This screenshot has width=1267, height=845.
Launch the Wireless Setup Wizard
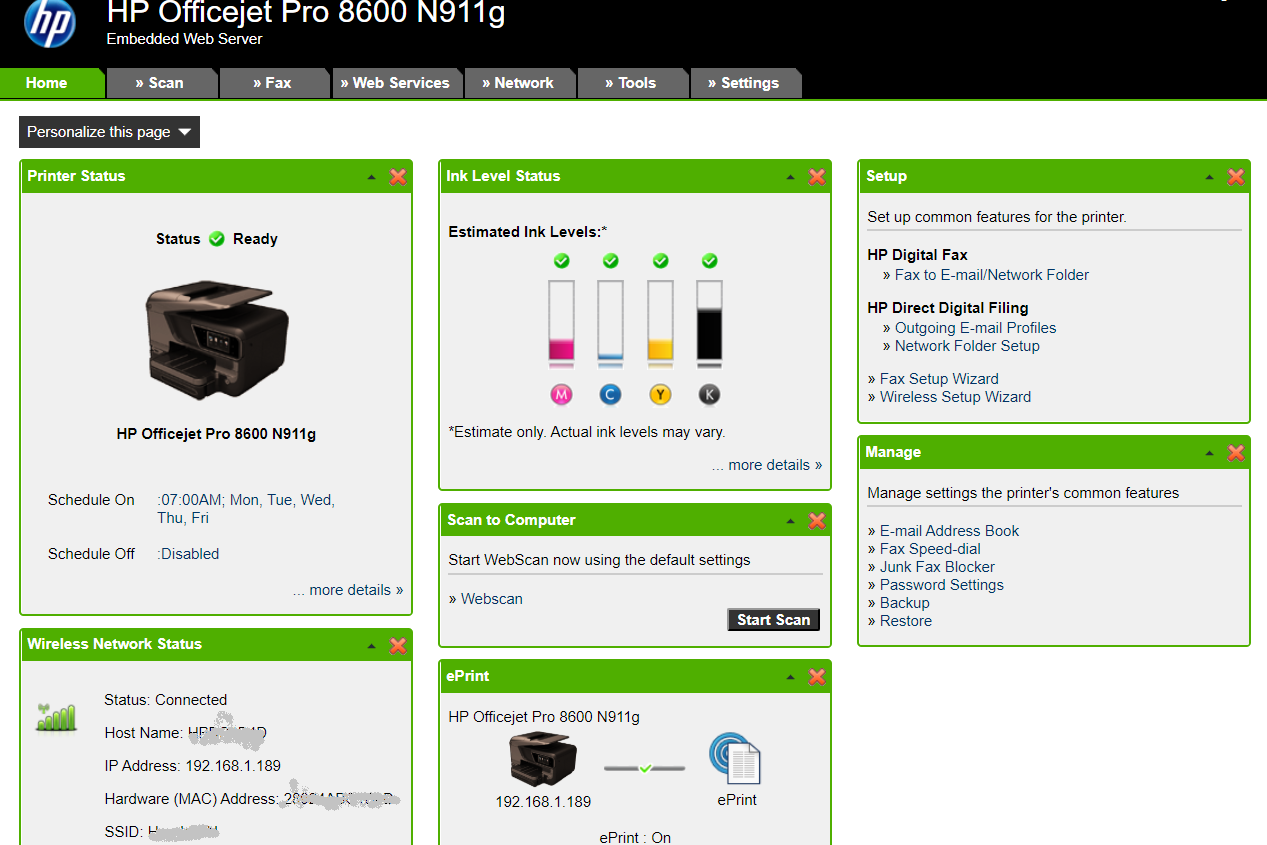pyautogui.click(x=955, y=397)
